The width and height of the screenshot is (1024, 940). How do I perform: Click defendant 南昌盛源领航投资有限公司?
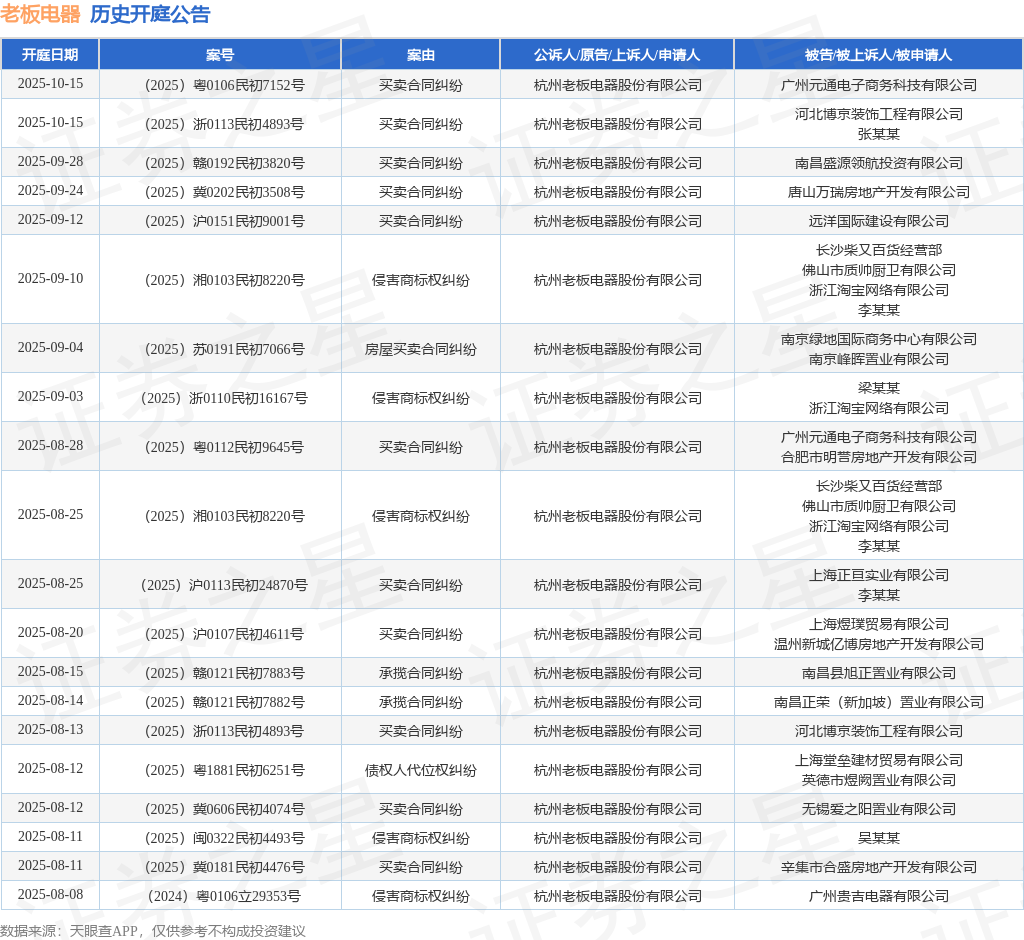click(x=878, y=163)
